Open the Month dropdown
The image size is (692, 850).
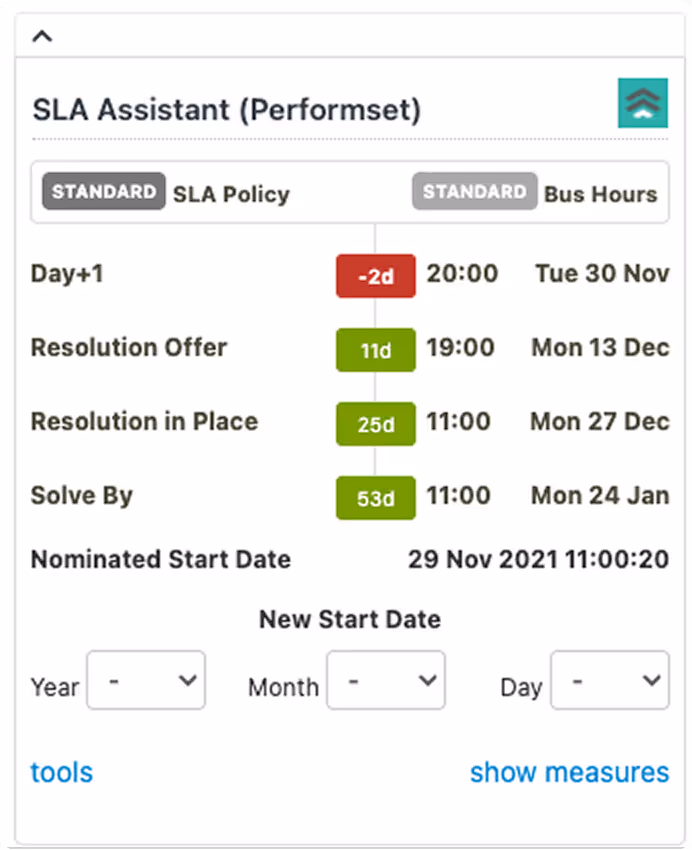pyautogui.click(x=386, y=680)
